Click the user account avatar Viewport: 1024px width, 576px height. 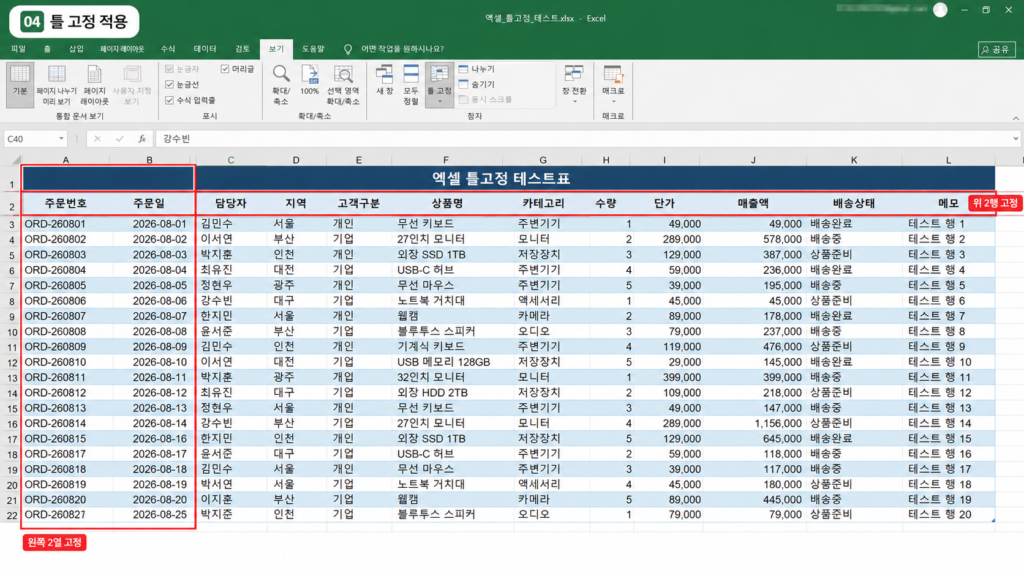940,10
